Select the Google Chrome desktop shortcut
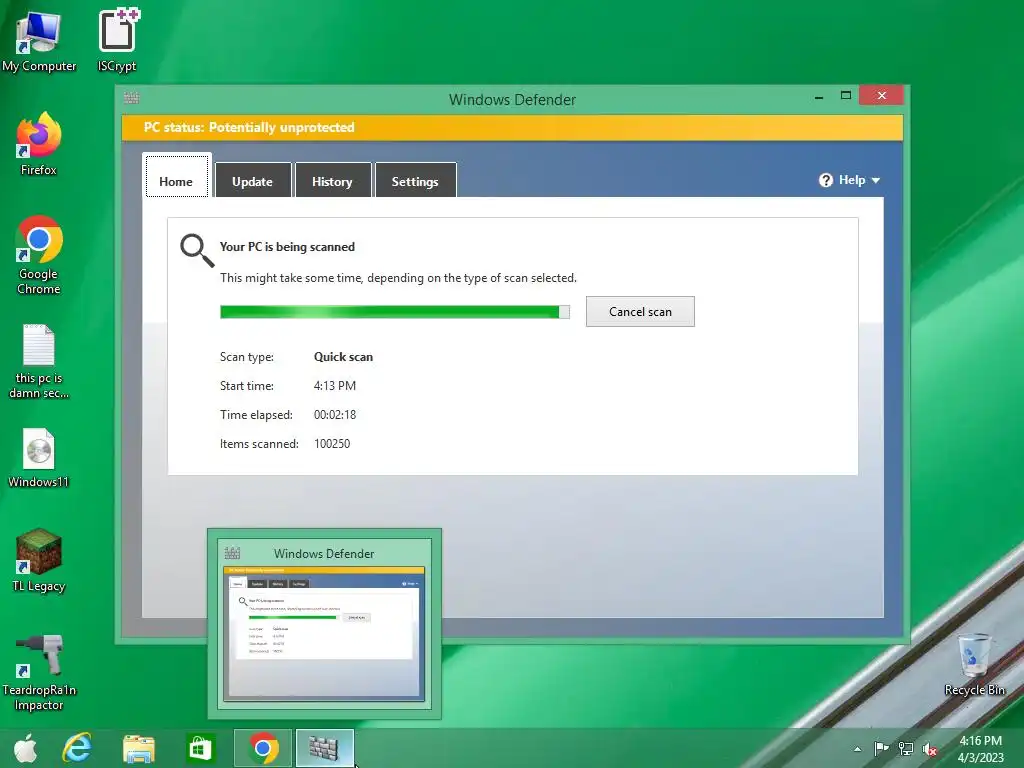 [x=39, y=255]
